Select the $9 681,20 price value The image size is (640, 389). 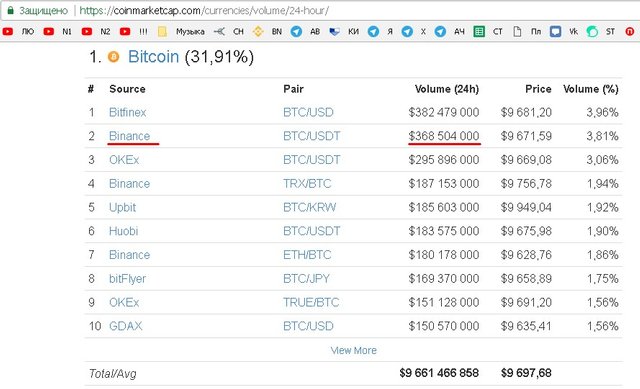[x=526, y=112]
